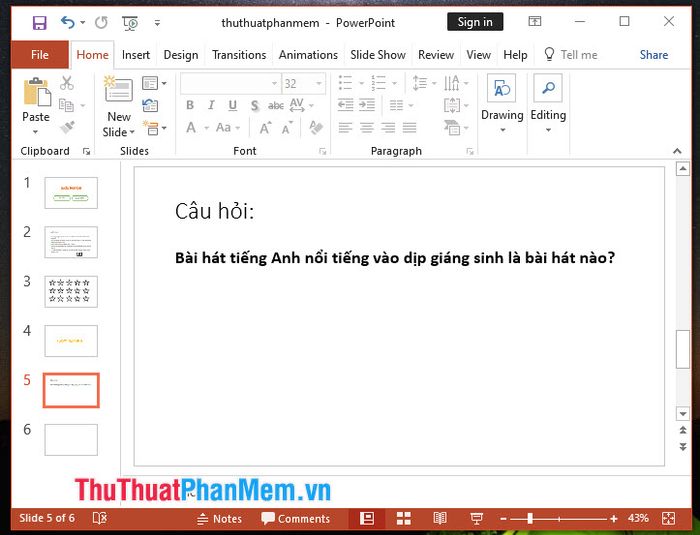Start slide show from beginning icon
Viewport: 700px width, 535px height.
pos(130,23)
